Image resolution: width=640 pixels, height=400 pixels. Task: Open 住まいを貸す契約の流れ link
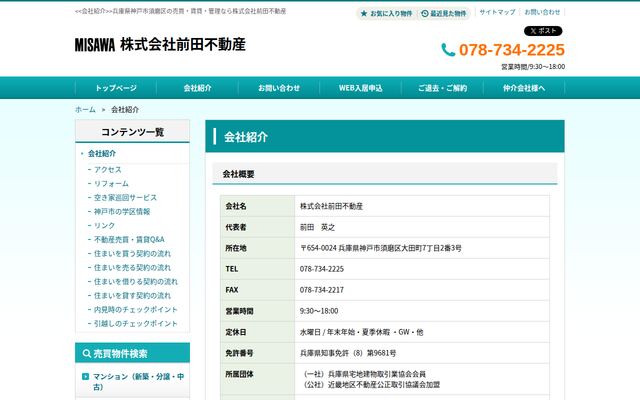132,296
